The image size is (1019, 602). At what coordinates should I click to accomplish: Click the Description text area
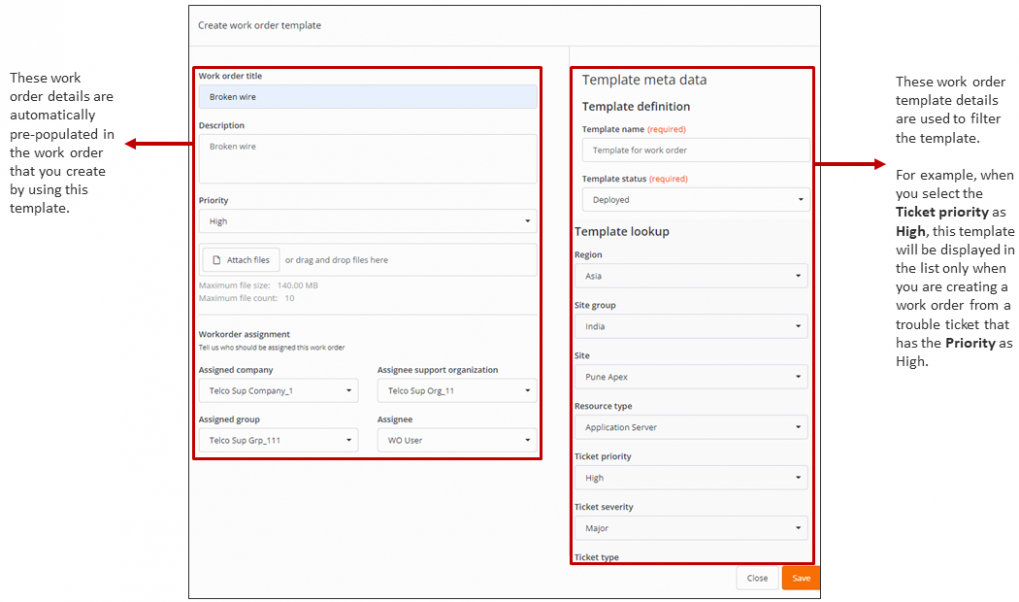point(368,159)
